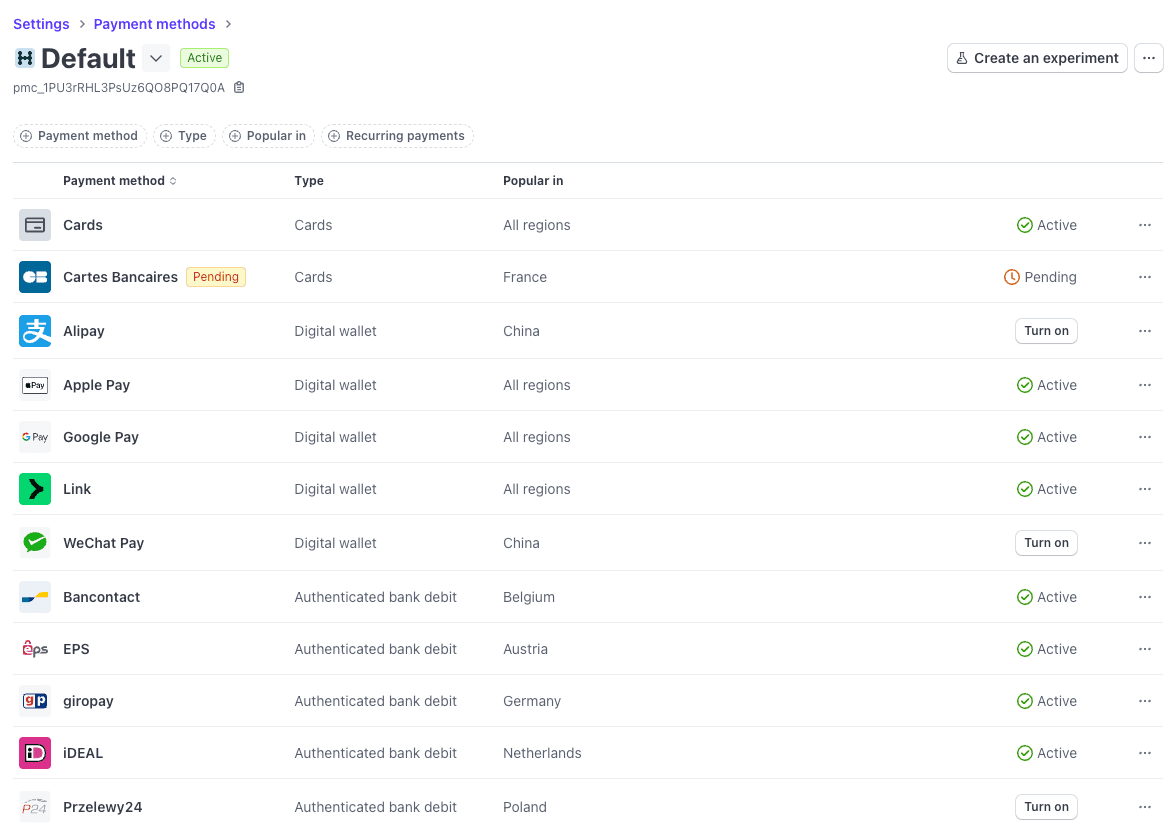Click the Alipay logo icon
Image resolution: width=1173 pixels, height=832 pixels.
pos(35,331)
